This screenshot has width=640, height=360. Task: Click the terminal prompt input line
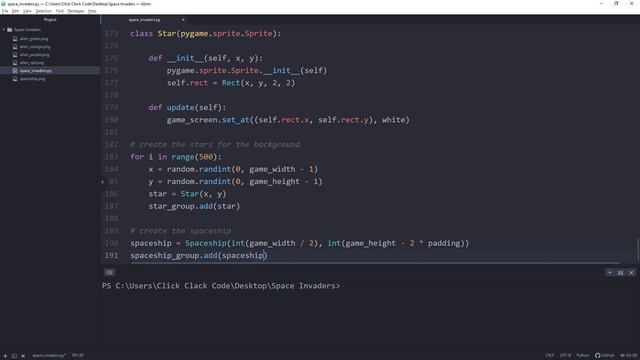tap(221, 286)
